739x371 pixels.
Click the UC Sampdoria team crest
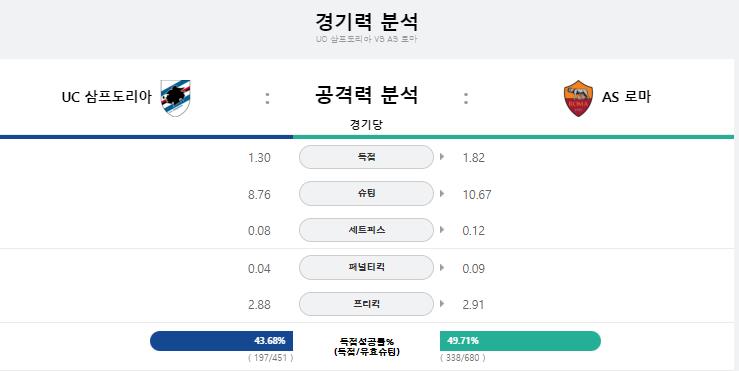(x=175, y=98)
